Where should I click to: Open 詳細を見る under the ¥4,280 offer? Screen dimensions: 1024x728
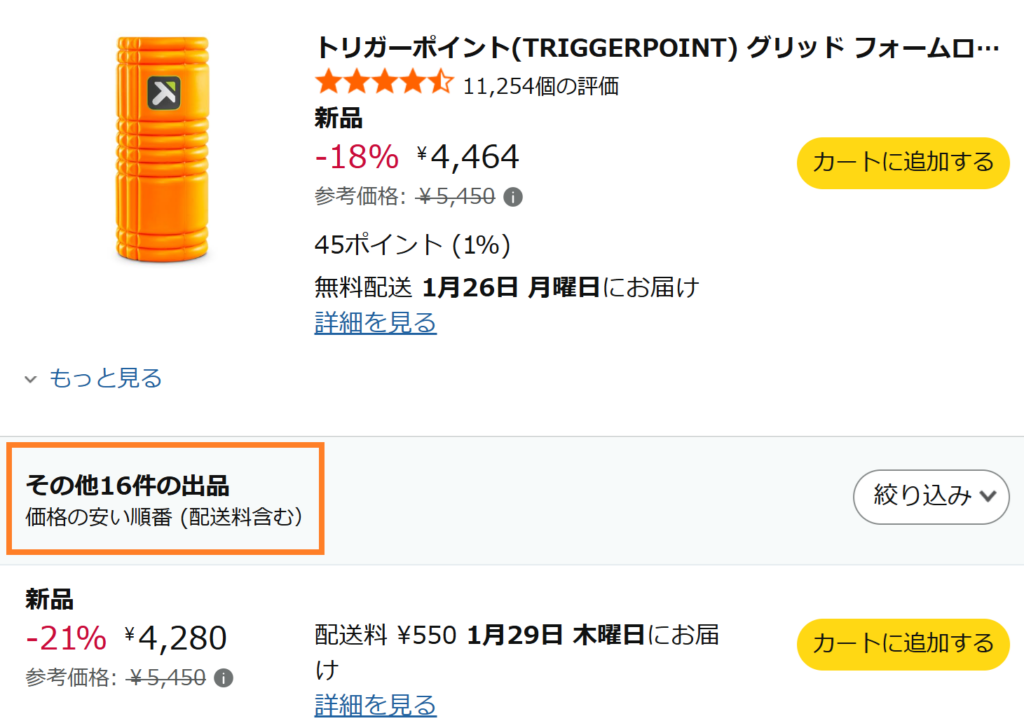(x=375, y=706)
